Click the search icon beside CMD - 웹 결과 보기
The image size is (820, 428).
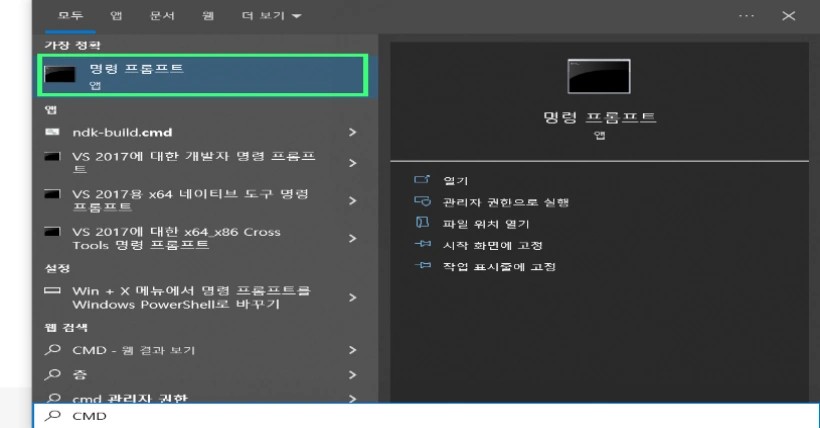[x=52, y=350]
